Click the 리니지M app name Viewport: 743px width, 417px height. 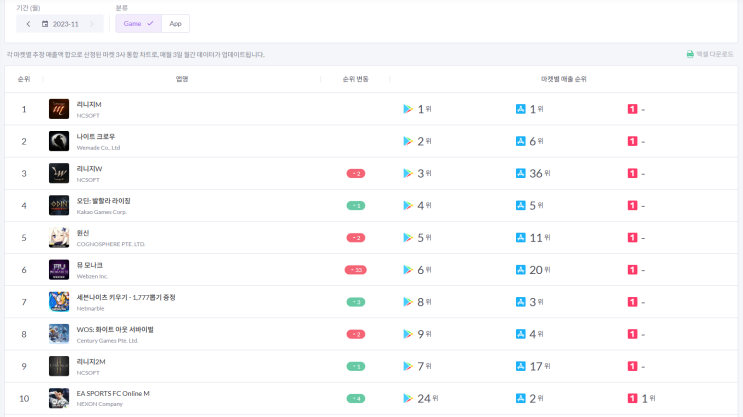point(89,104)
